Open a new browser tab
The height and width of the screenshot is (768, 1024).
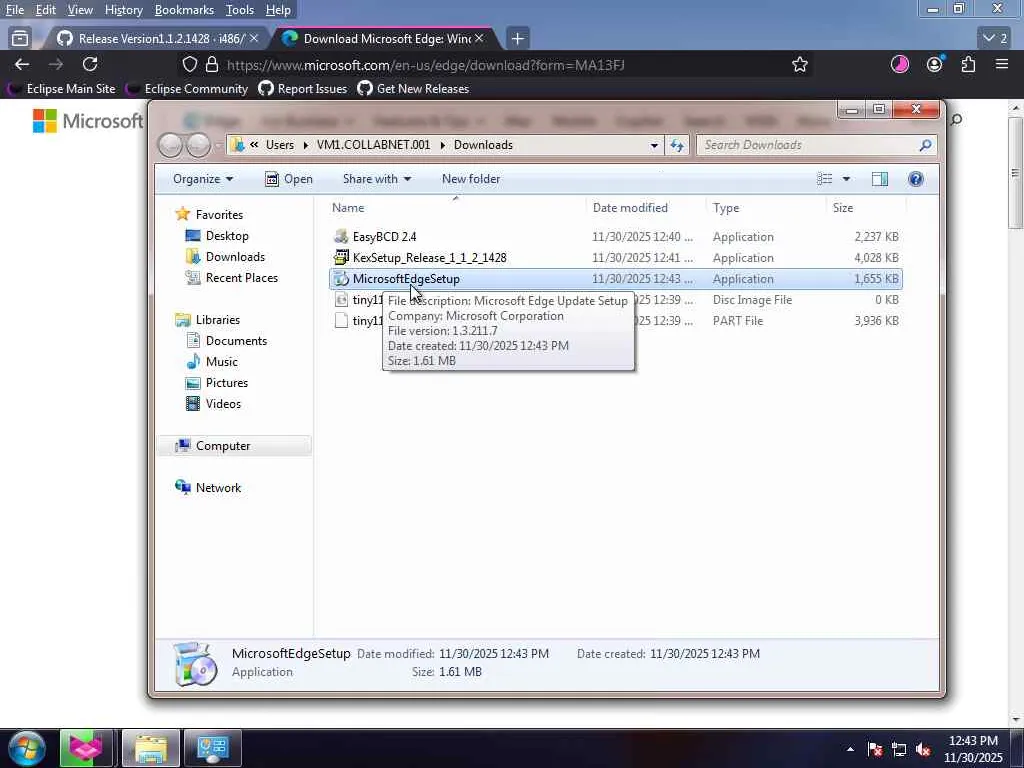[x=517, y=39]
